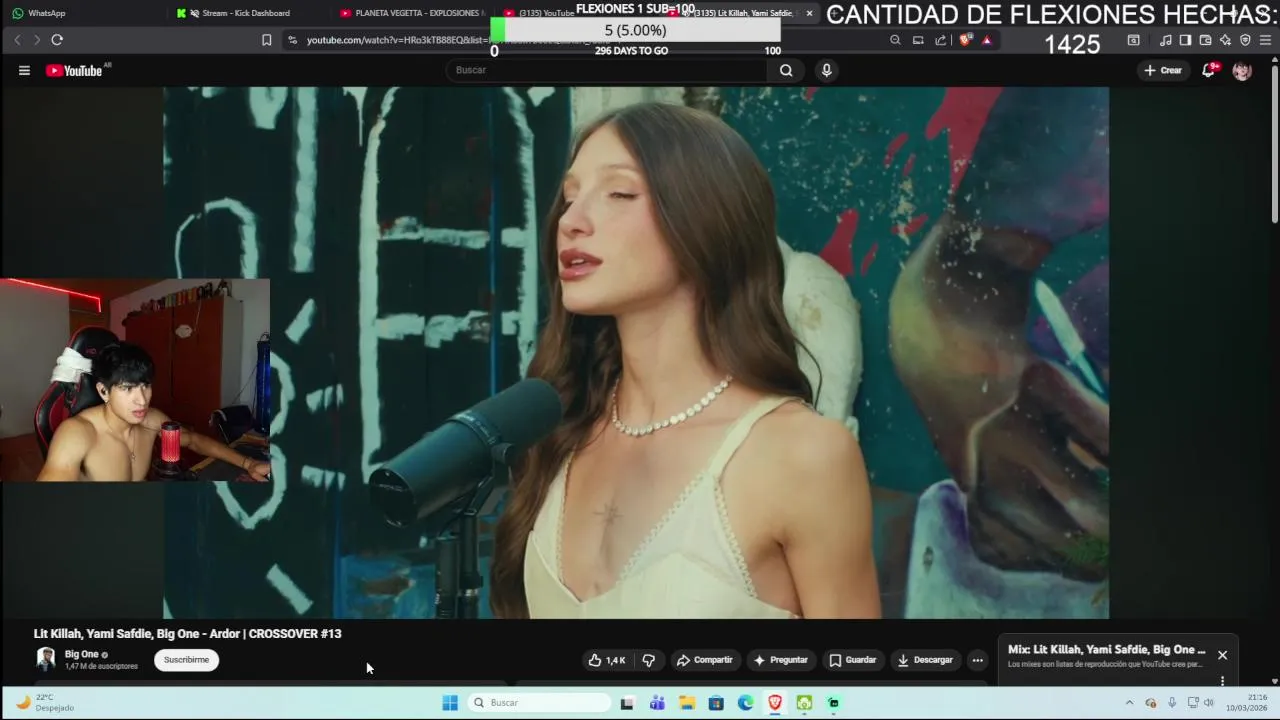Screen dimensions: 1280x720
Task: Close the active Lit Killah tab
Action: point(809,13)
